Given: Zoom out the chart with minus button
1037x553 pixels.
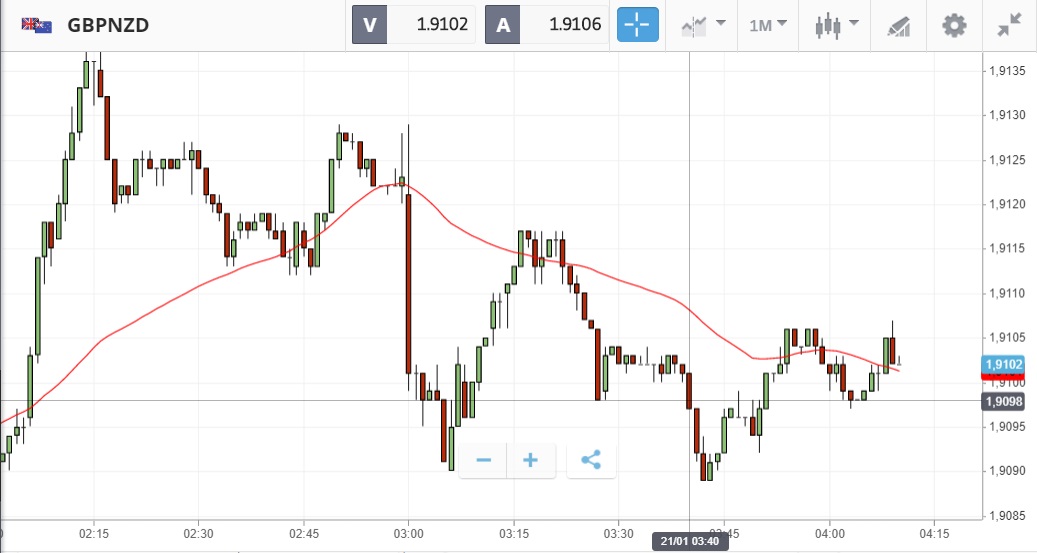Looking at the screenshot, I should pos(484,460).
